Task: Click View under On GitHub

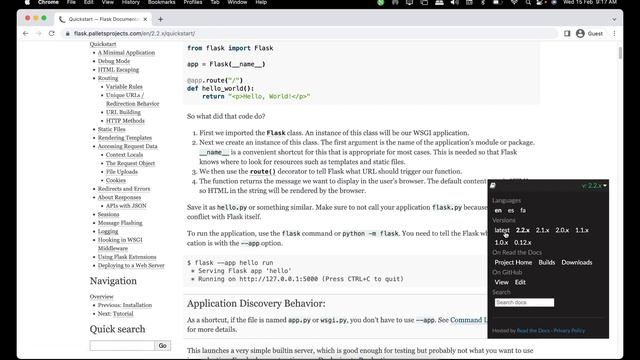Action: coord(501,282)
